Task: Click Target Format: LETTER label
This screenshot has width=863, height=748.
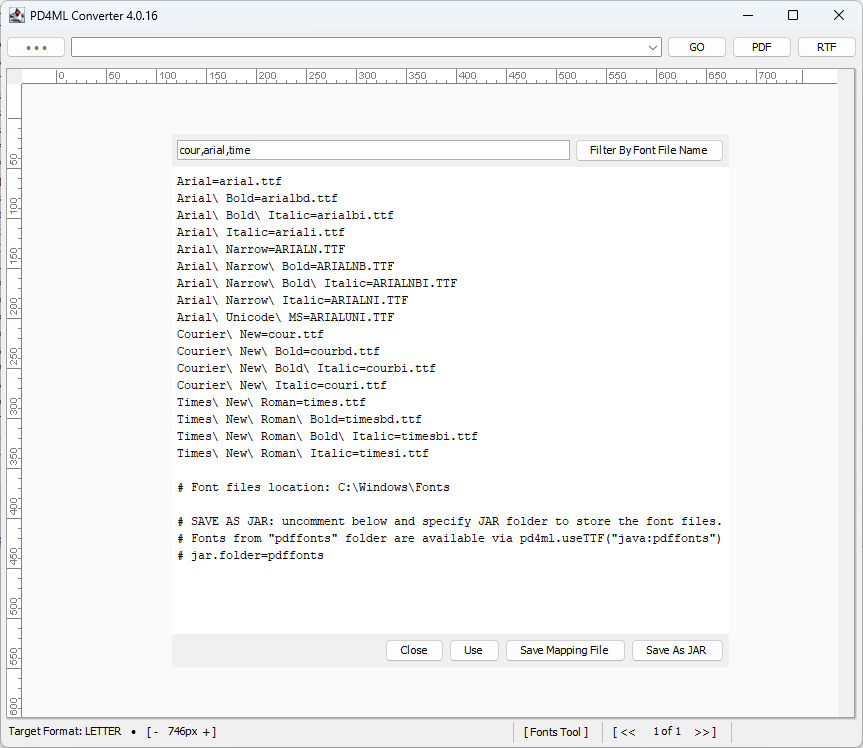Action: (65, 731)
